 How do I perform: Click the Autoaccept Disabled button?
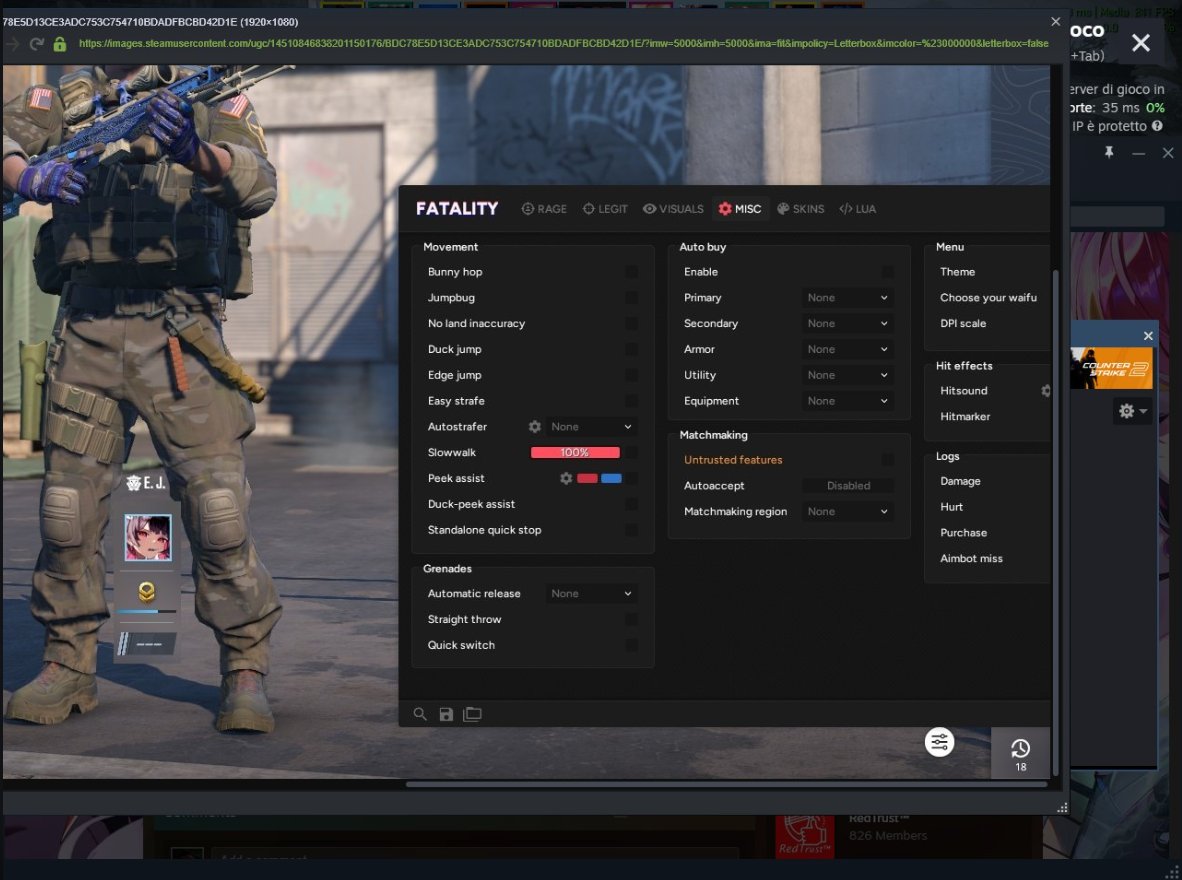pyautogui.click(x=848, y=486)
